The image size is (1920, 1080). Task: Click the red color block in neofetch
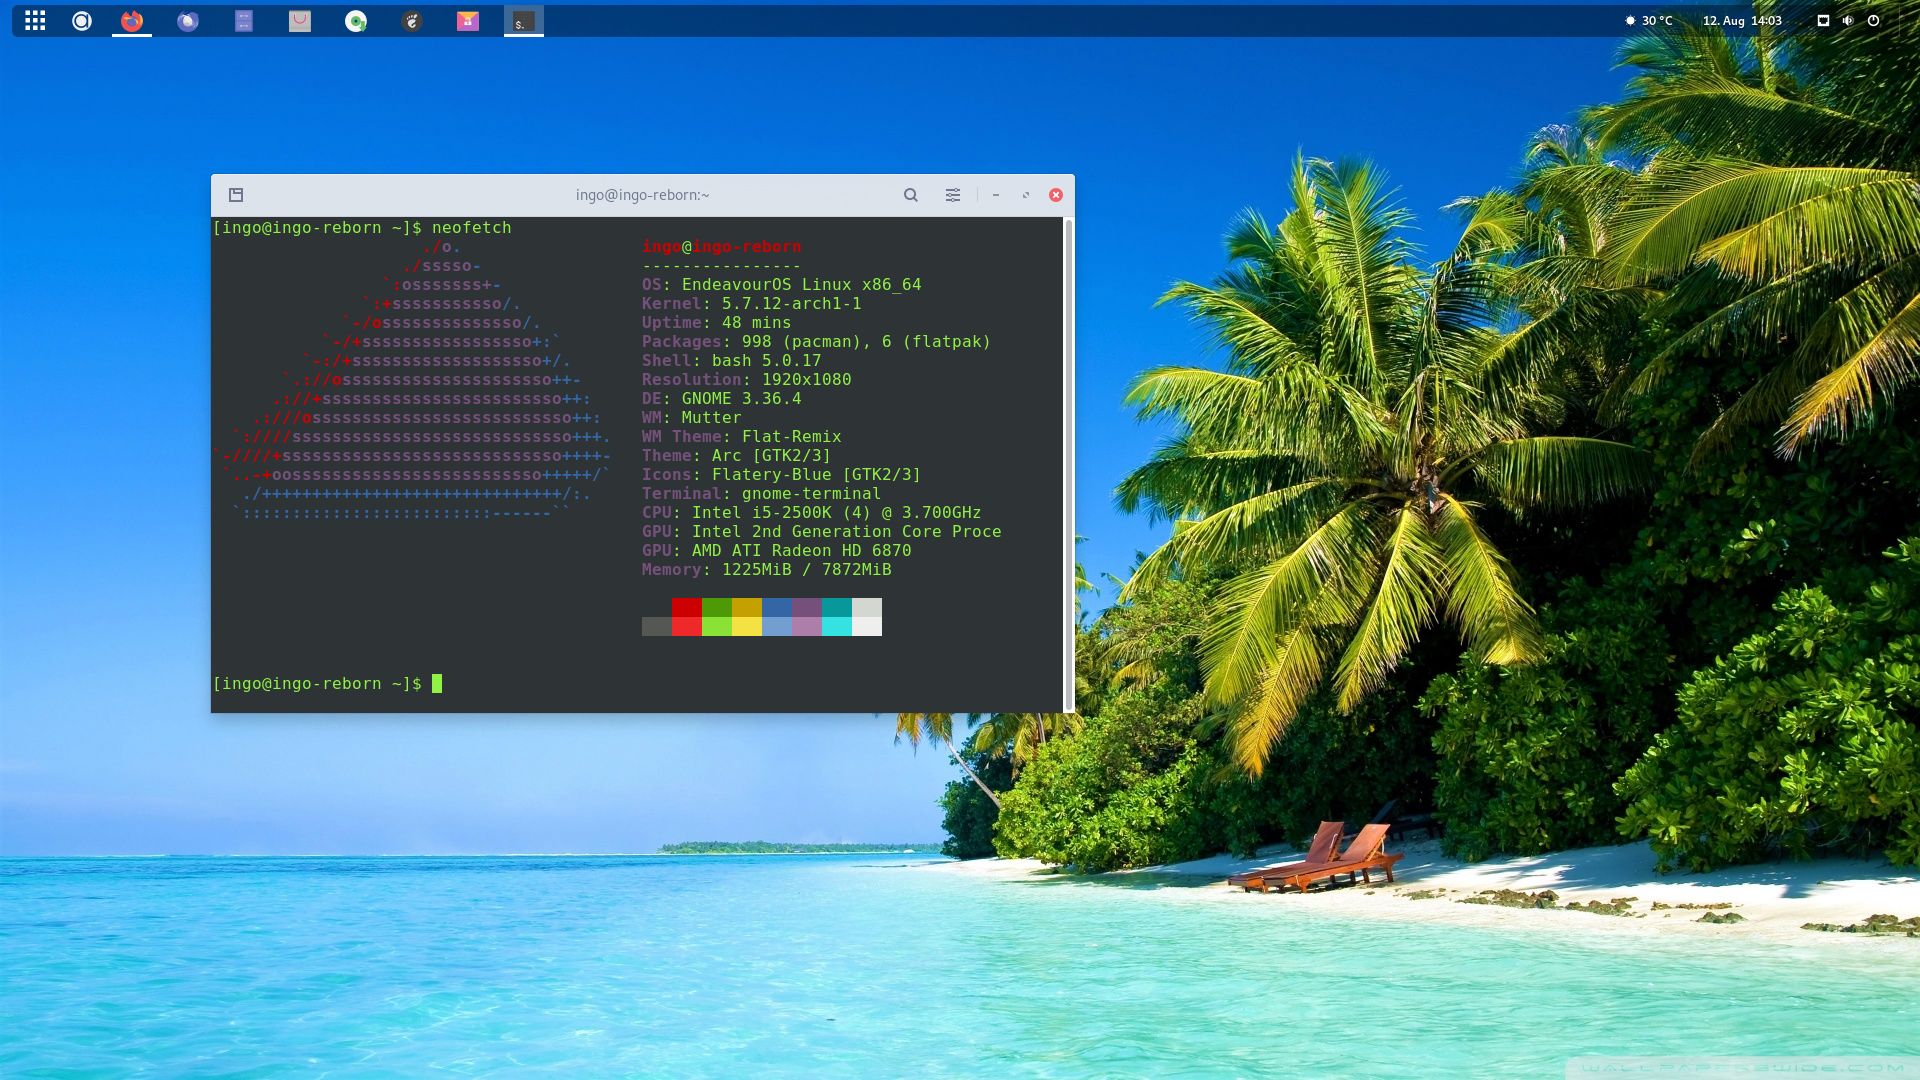point(686,607)
